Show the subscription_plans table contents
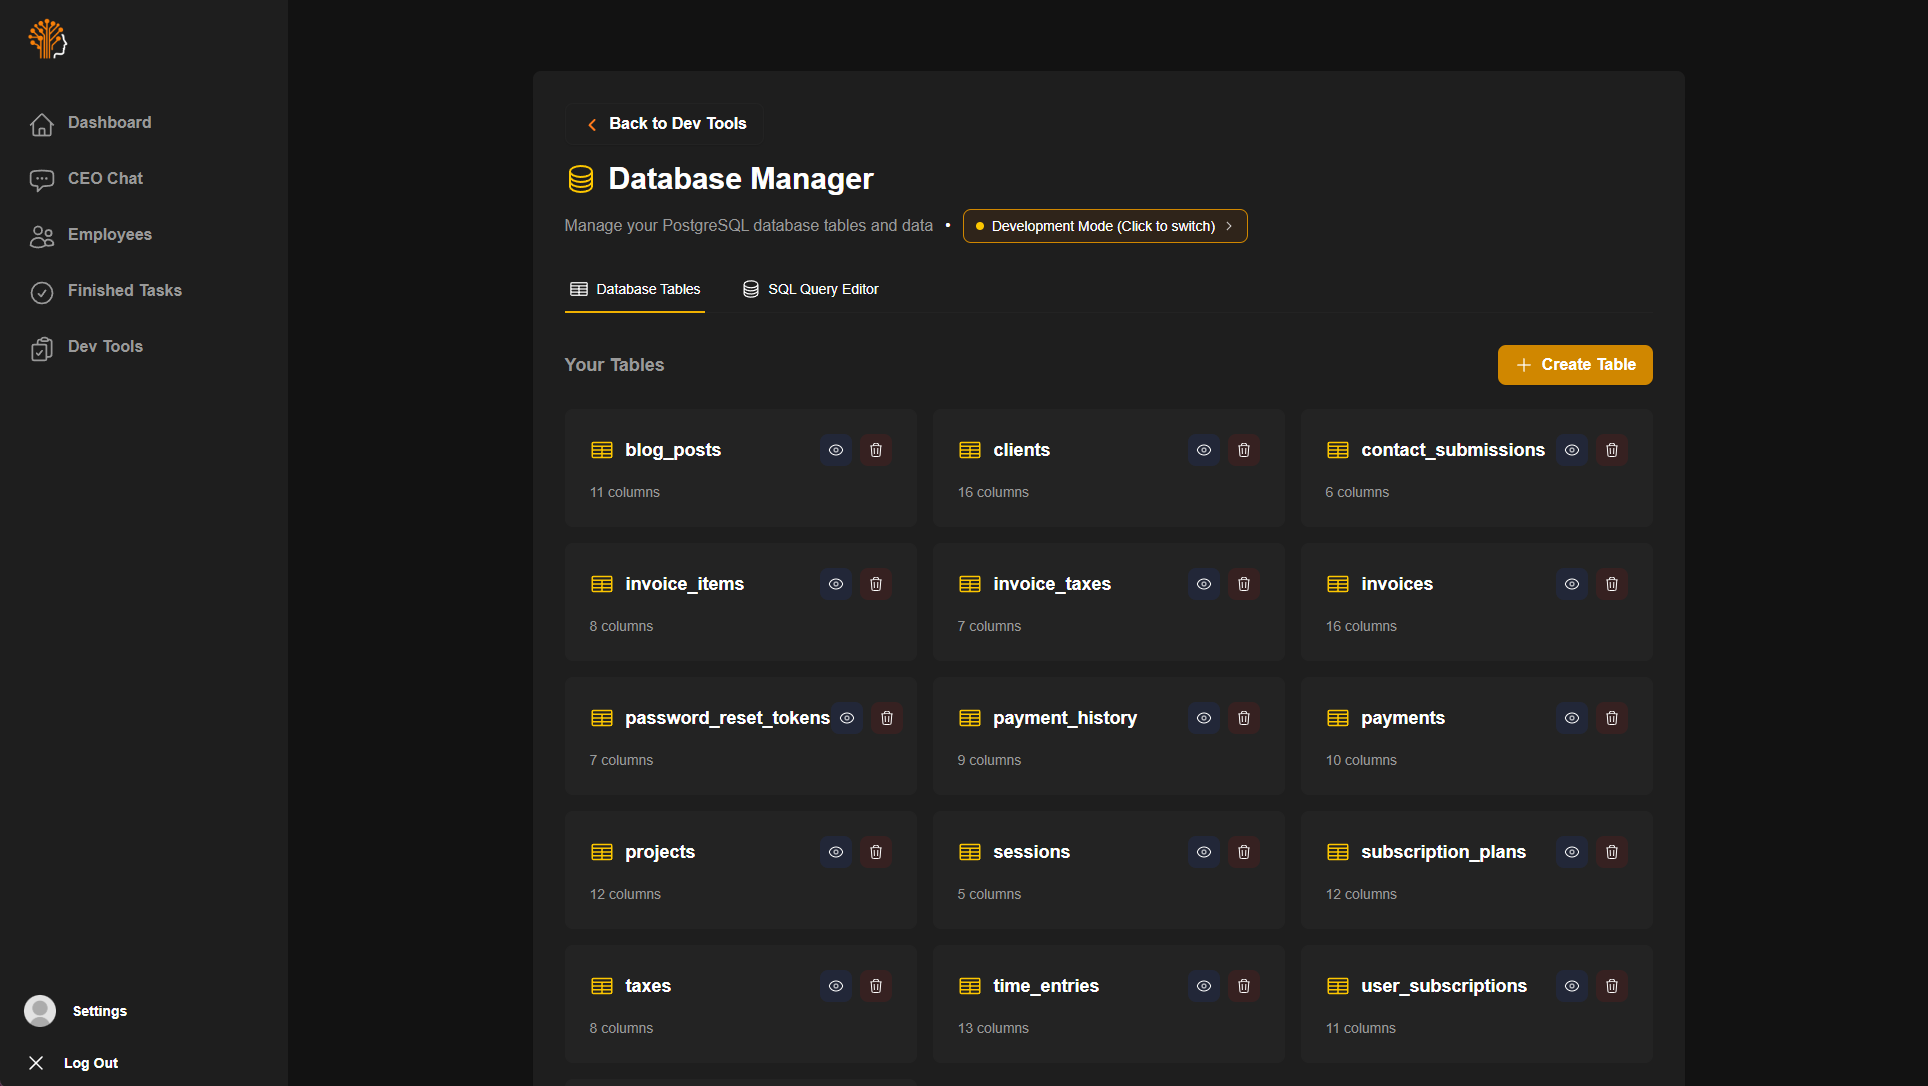This screenshot has height=1086, width=1928. point(1571,852)
